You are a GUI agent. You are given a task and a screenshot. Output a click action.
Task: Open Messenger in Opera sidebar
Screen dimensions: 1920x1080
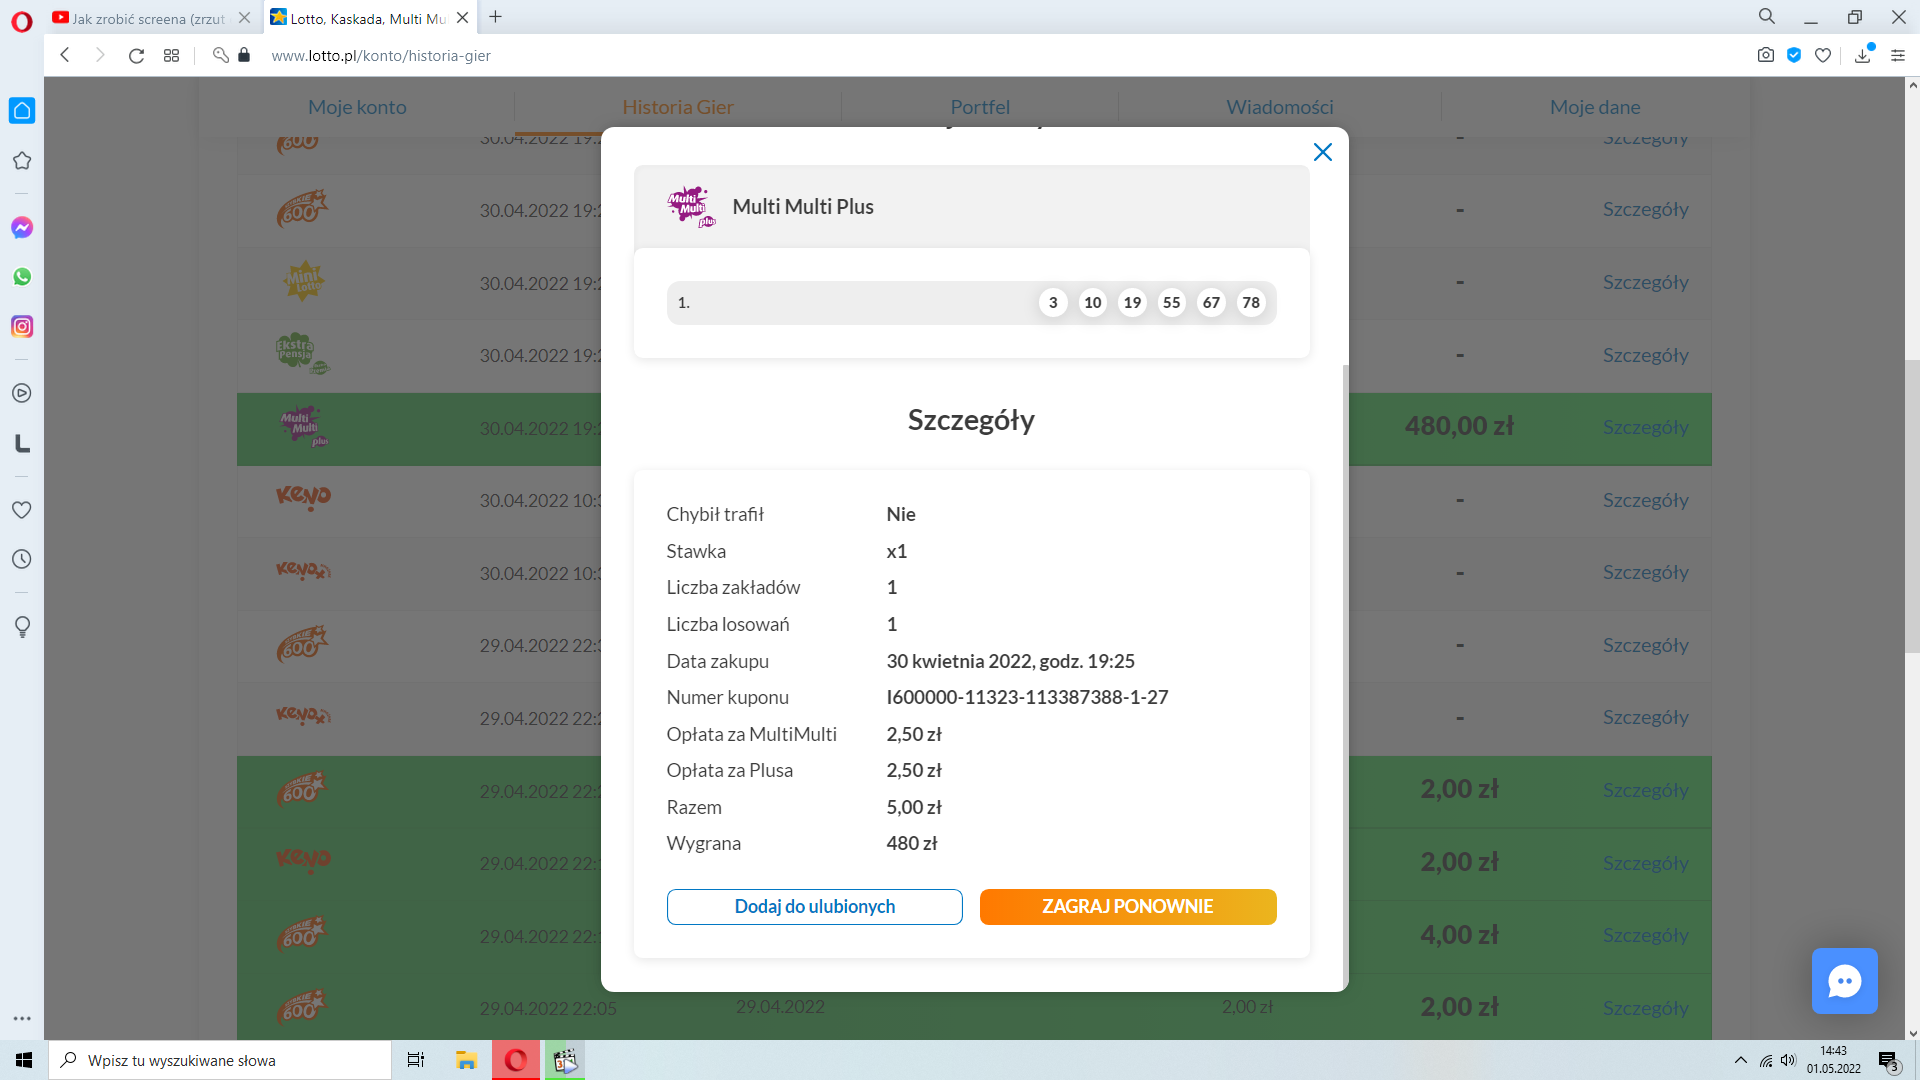[x=22, y=228]
